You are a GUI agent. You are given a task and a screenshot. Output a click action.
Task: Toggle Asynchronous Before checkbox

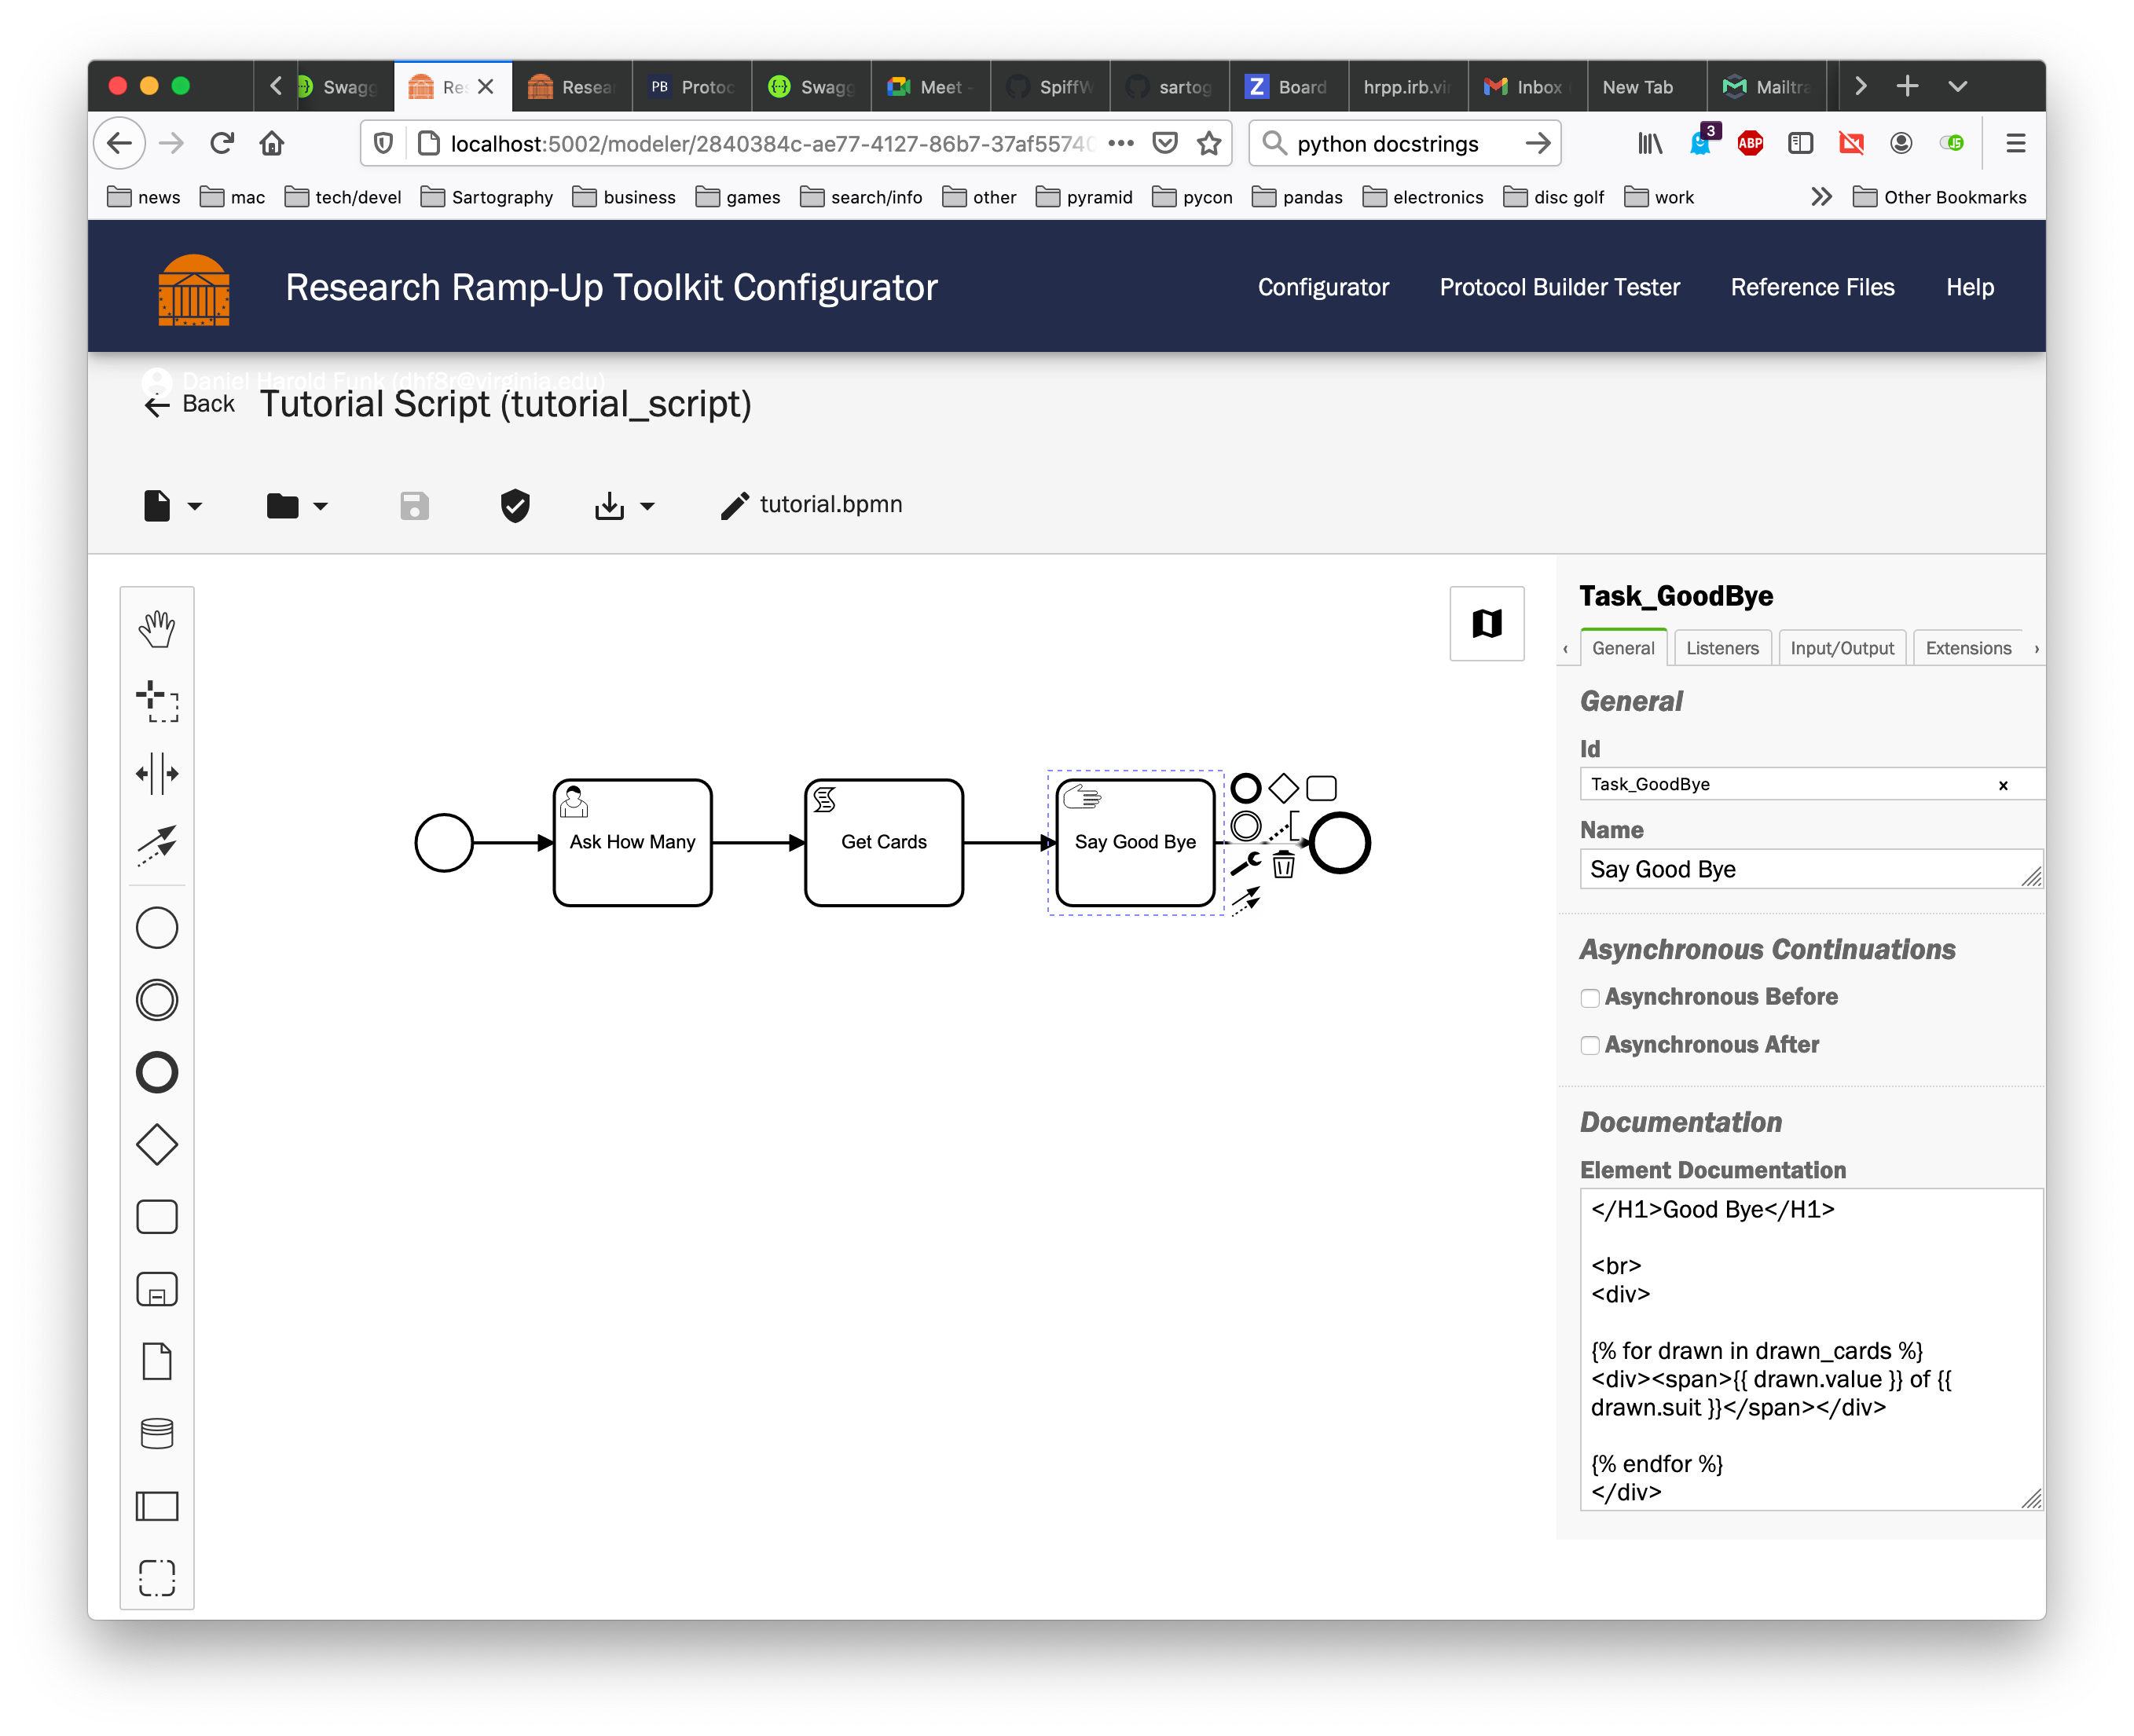[x=1589, y=998]
